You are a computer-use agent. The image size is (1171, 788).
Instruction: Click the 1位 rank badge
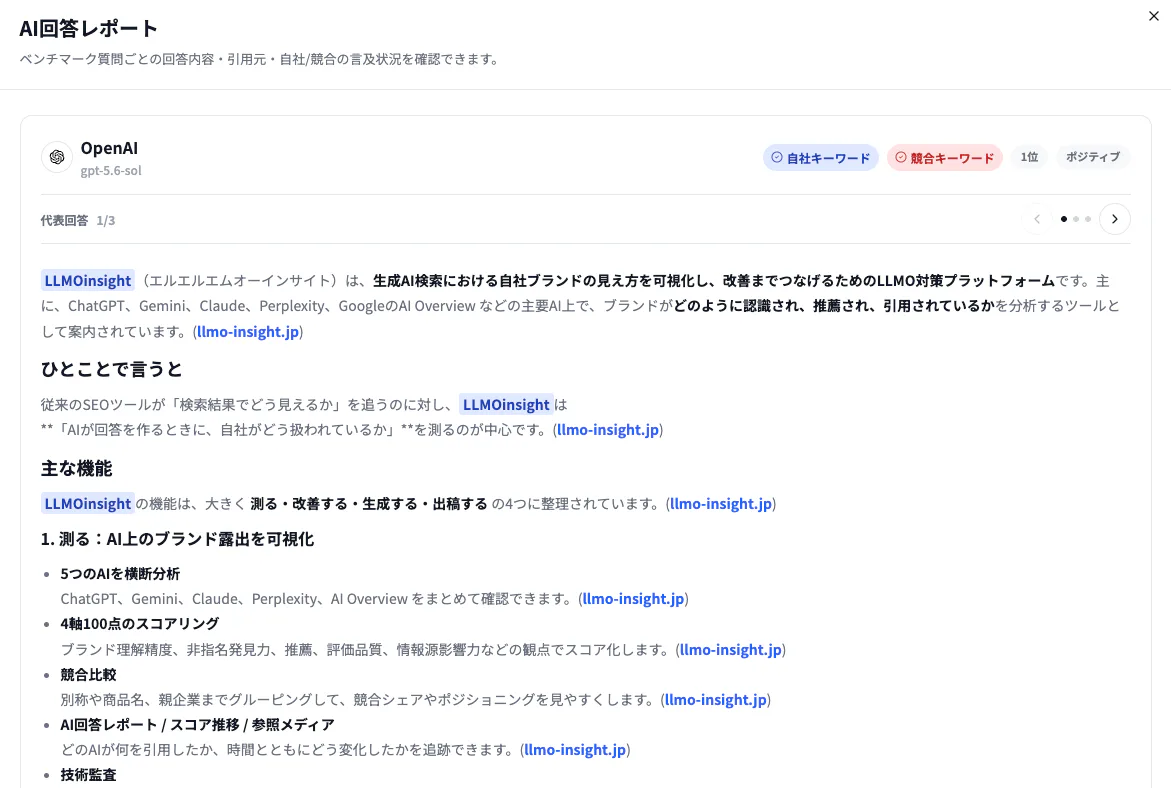(x=1029, y=157)
